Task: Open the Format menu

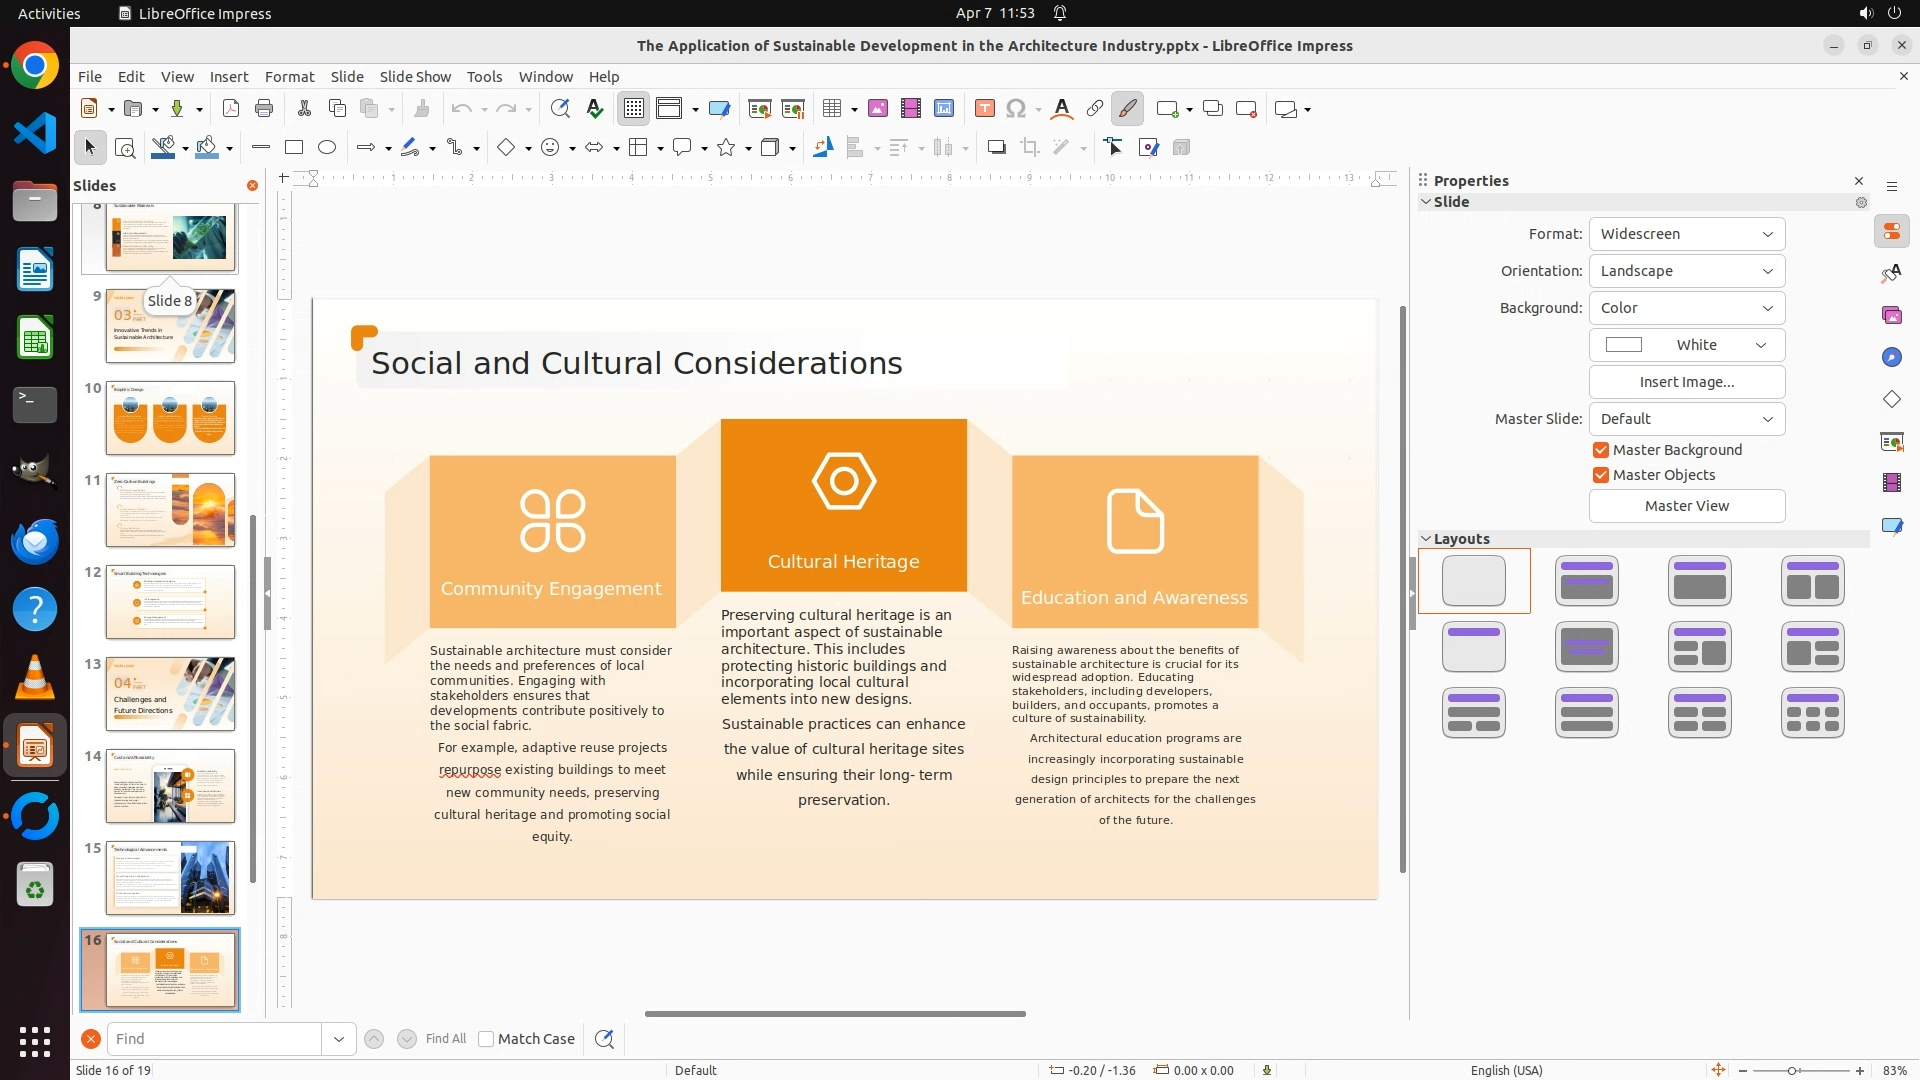Action: [x=289, y=77]
